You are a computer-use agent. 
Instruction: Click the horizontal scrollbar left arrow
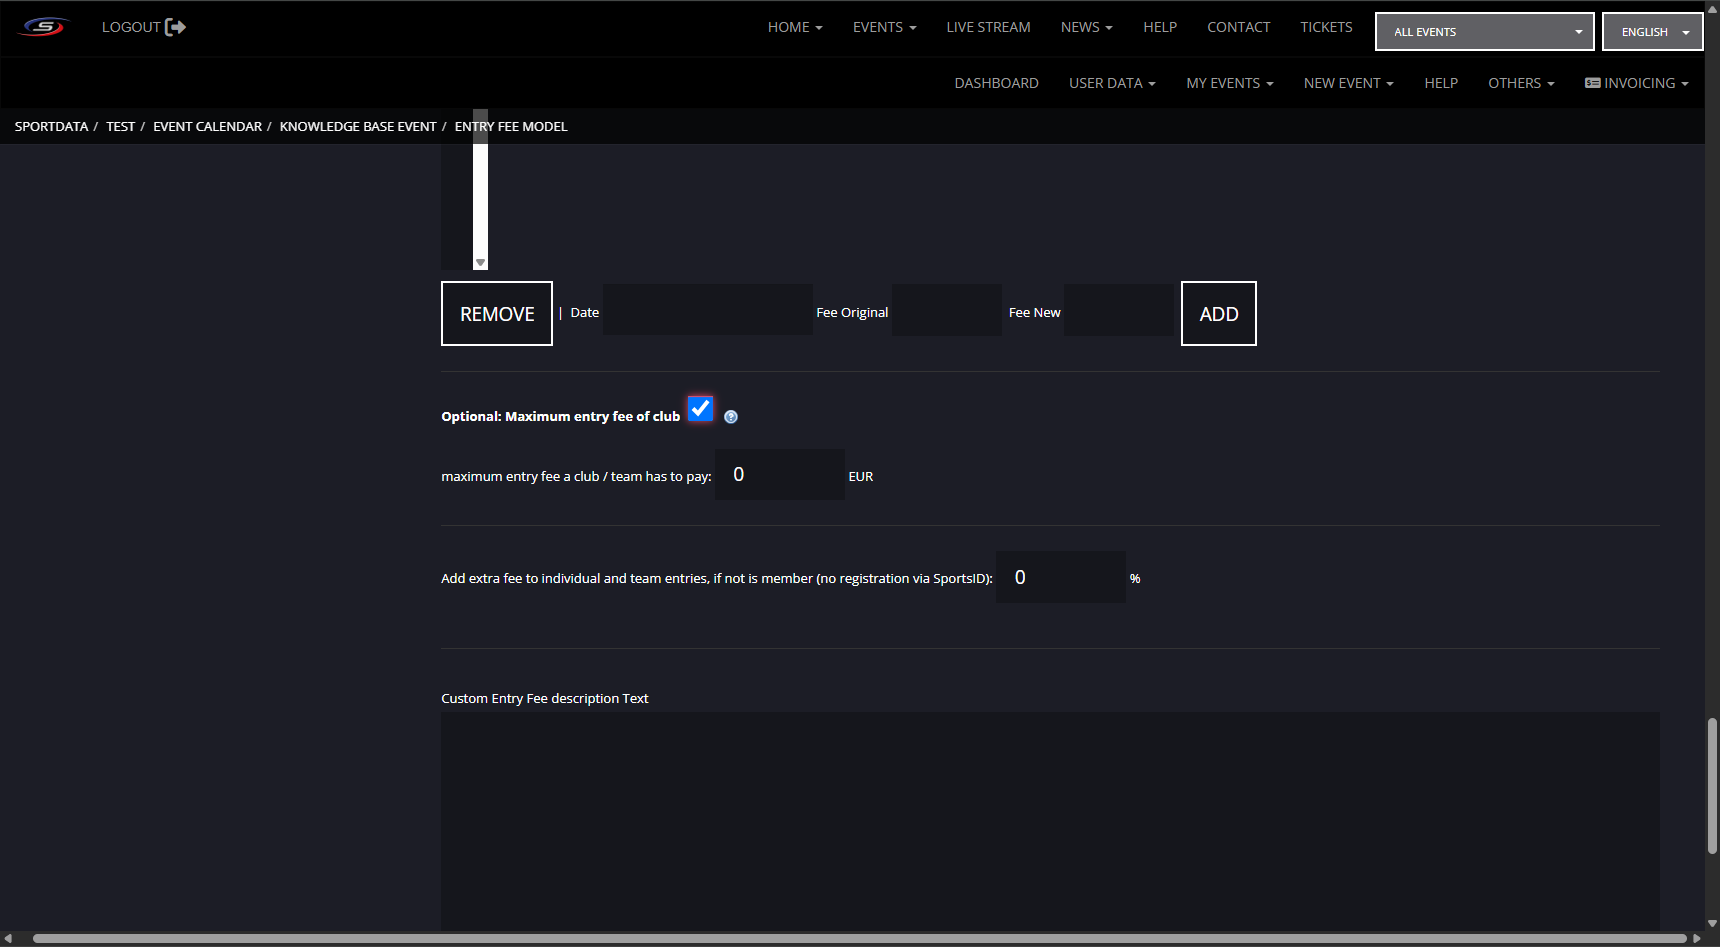(8, 939)
